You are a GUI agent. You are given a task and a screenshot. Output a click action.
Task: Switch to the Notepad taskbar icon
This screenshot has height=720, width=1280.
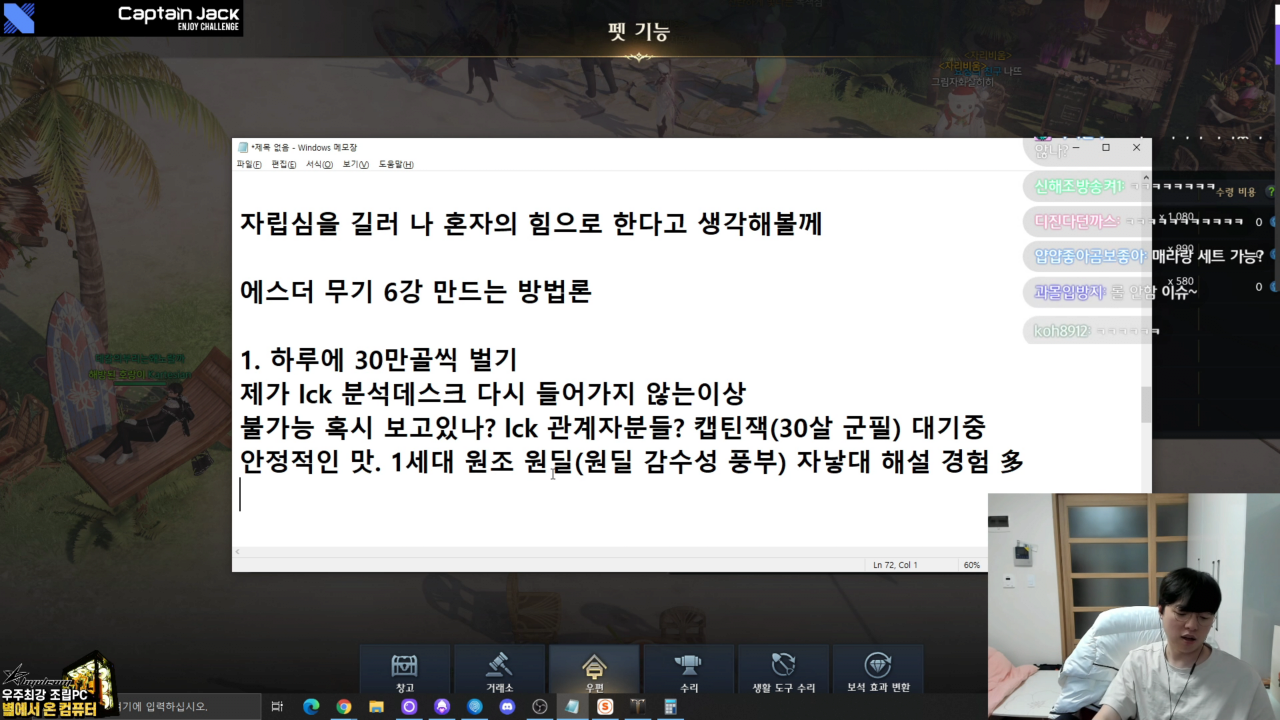point(572,706)
